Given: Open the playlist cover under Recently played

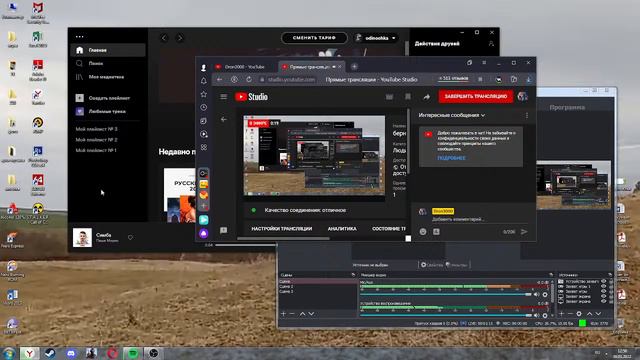Looking at the screenshot, I should [x=180, y=195].
